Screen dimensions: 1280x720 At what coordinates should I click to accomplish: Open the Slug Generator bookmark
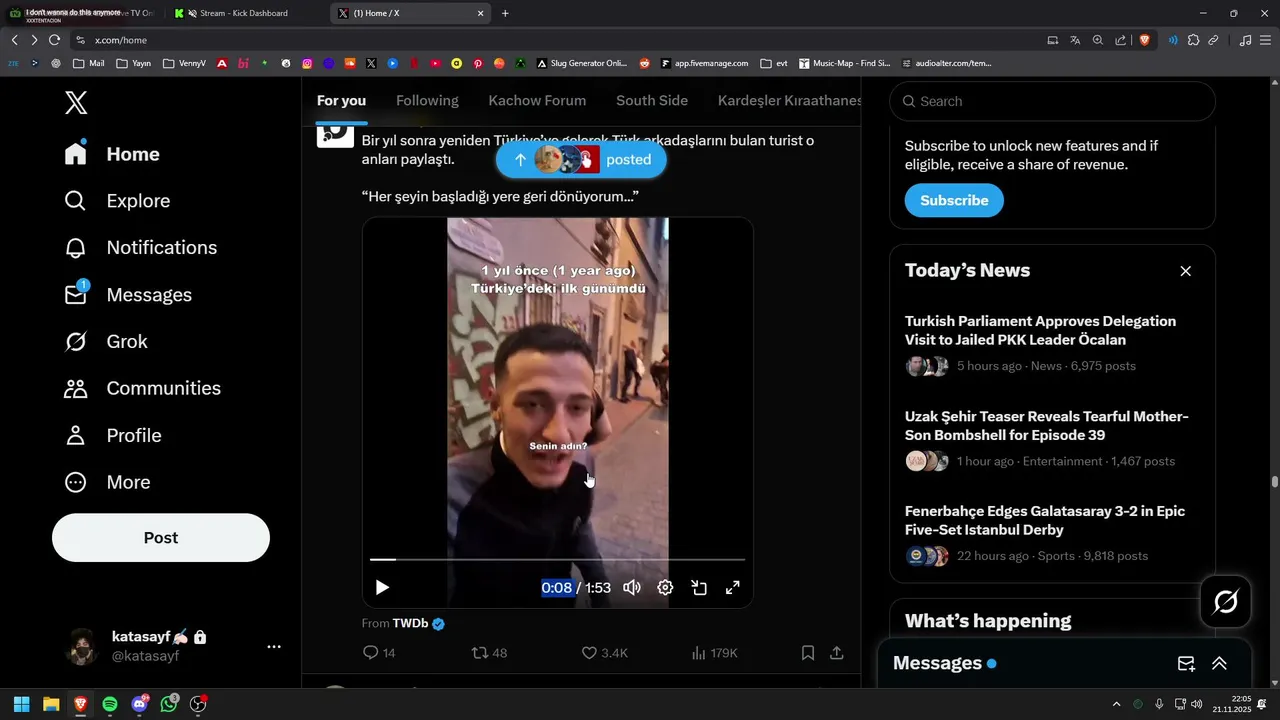[x=582, y=63]
